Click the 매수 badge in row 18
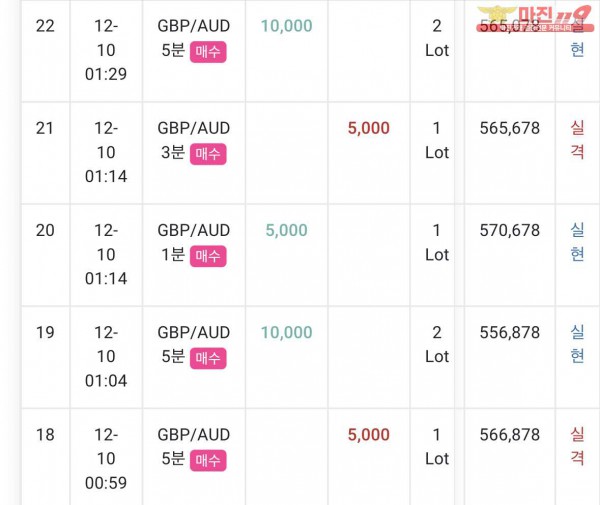This screenshot has width=600, height=505. click(x=208, y=461)
